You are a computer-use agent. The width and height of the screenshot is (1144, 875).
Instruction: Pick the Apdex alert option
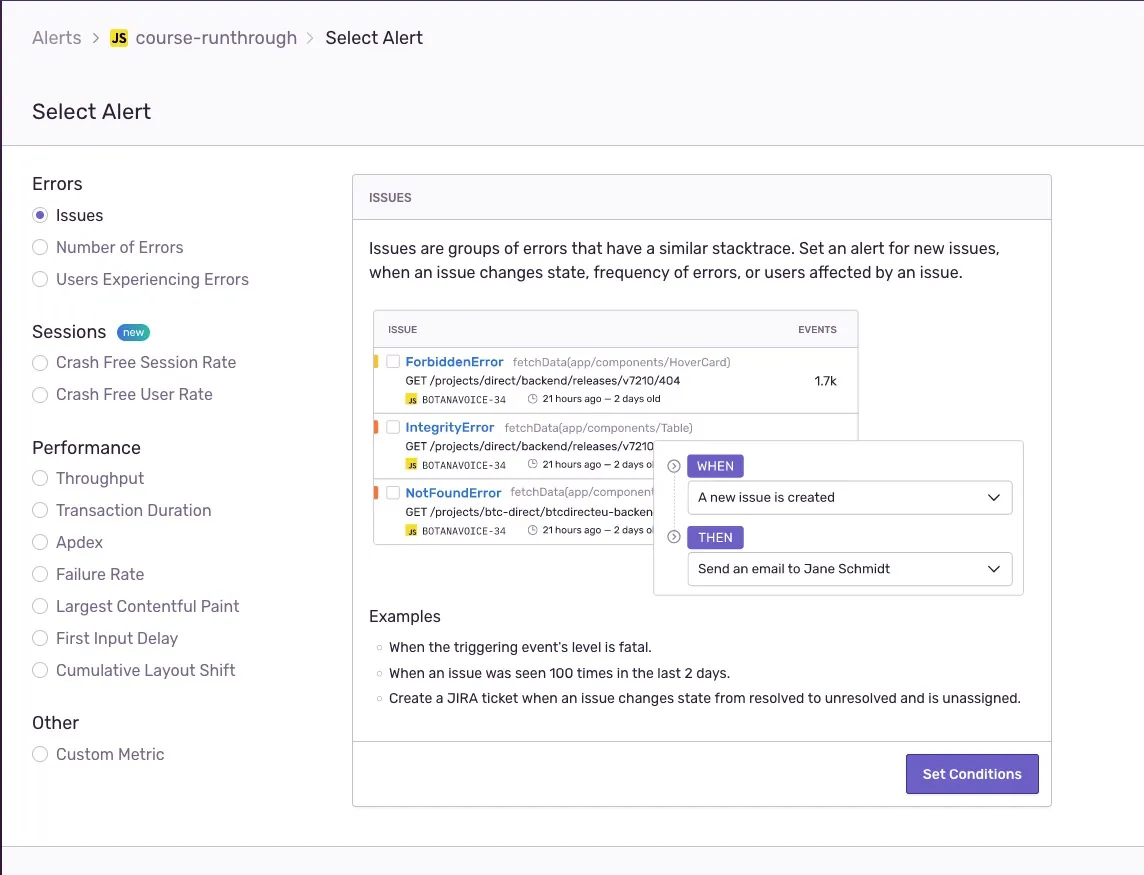40,542
